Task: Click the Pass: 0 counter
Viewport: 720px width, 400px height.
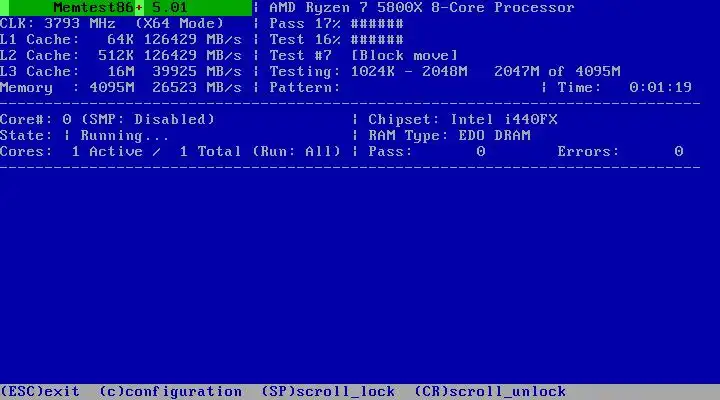Action: [x=427, y=152]
